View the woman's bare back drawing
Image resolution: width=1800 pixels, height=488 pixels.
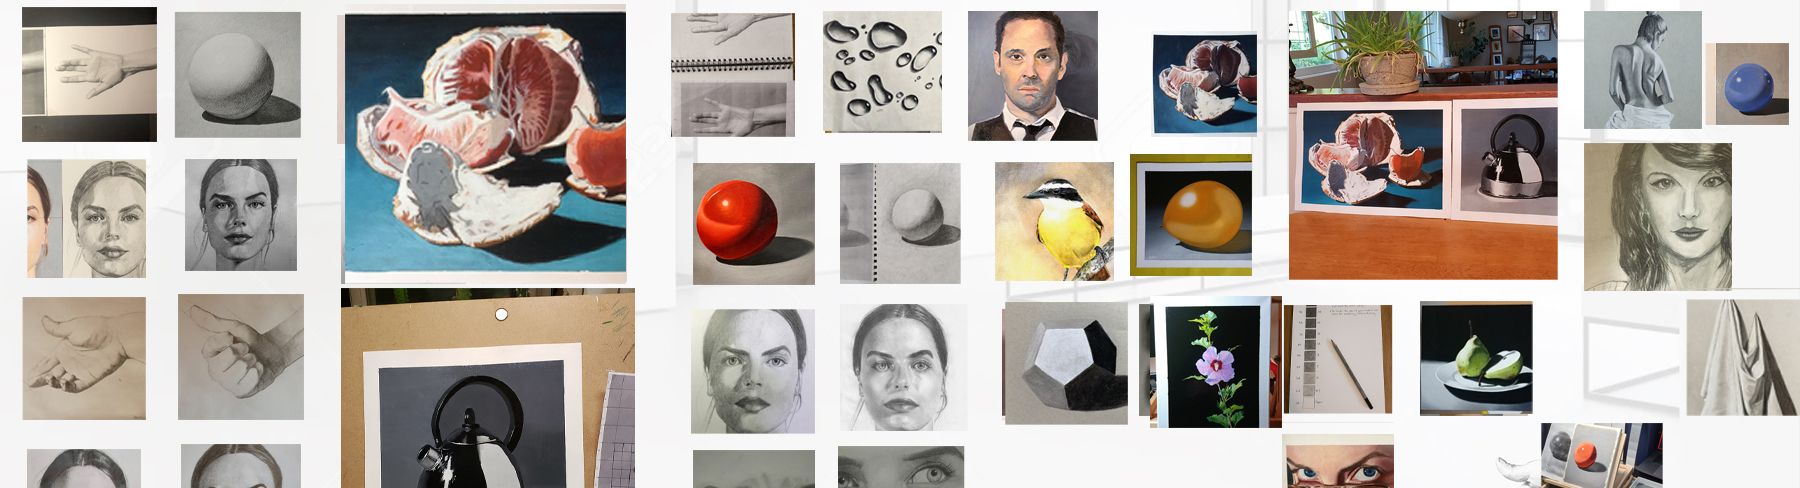1642,70
